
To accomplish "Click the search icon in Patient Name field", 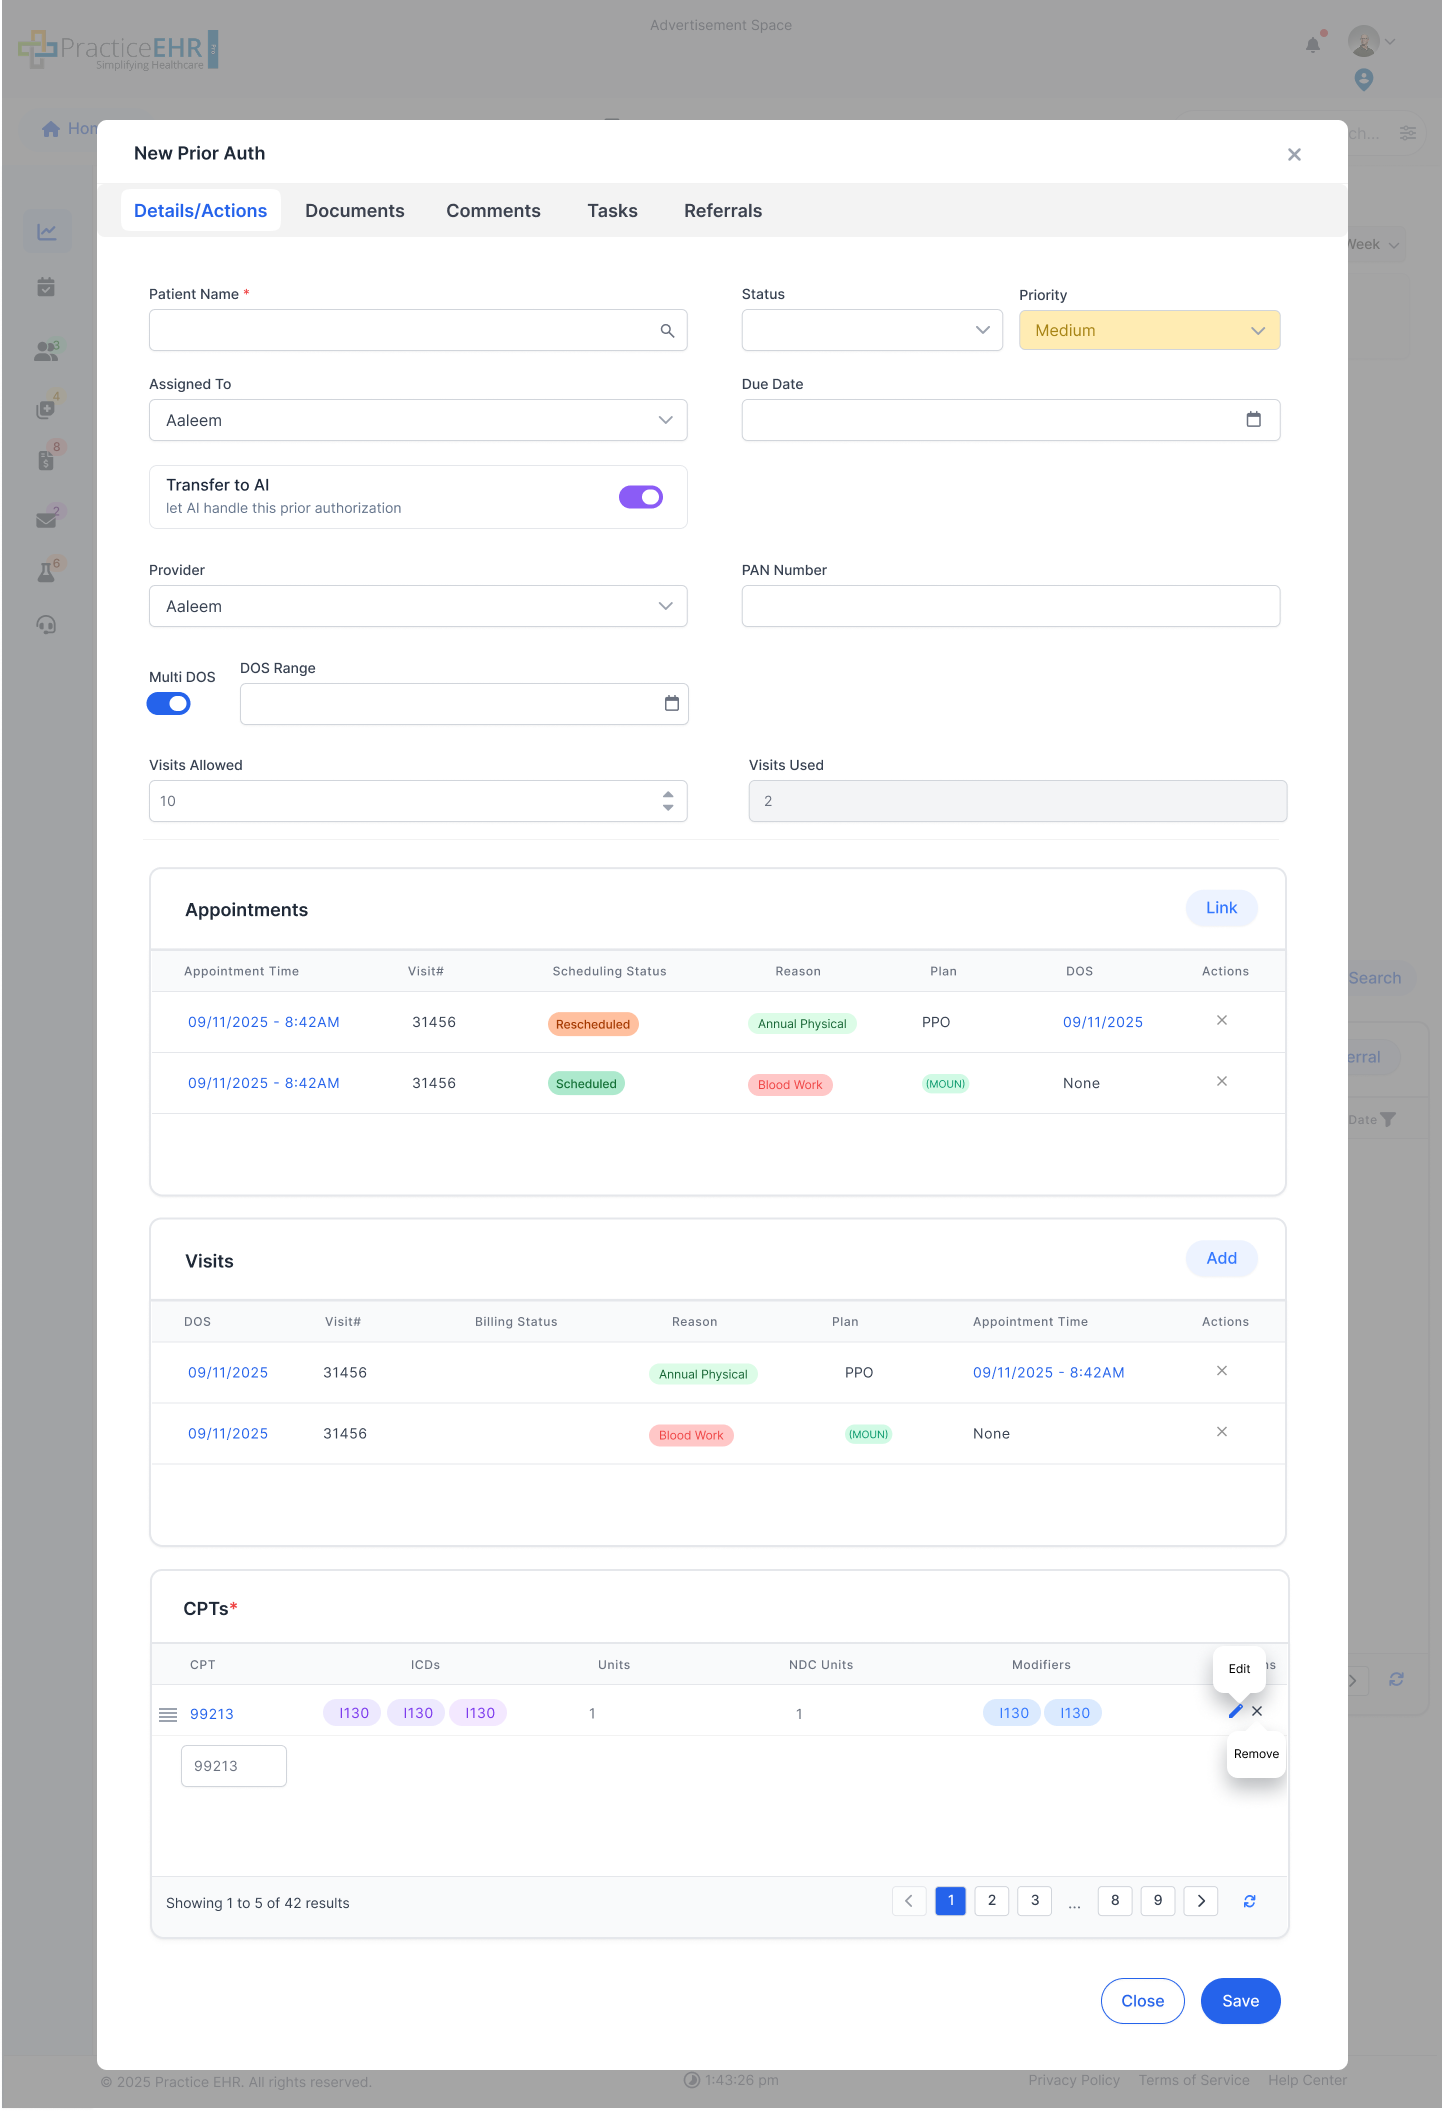I will pos(667,331).
